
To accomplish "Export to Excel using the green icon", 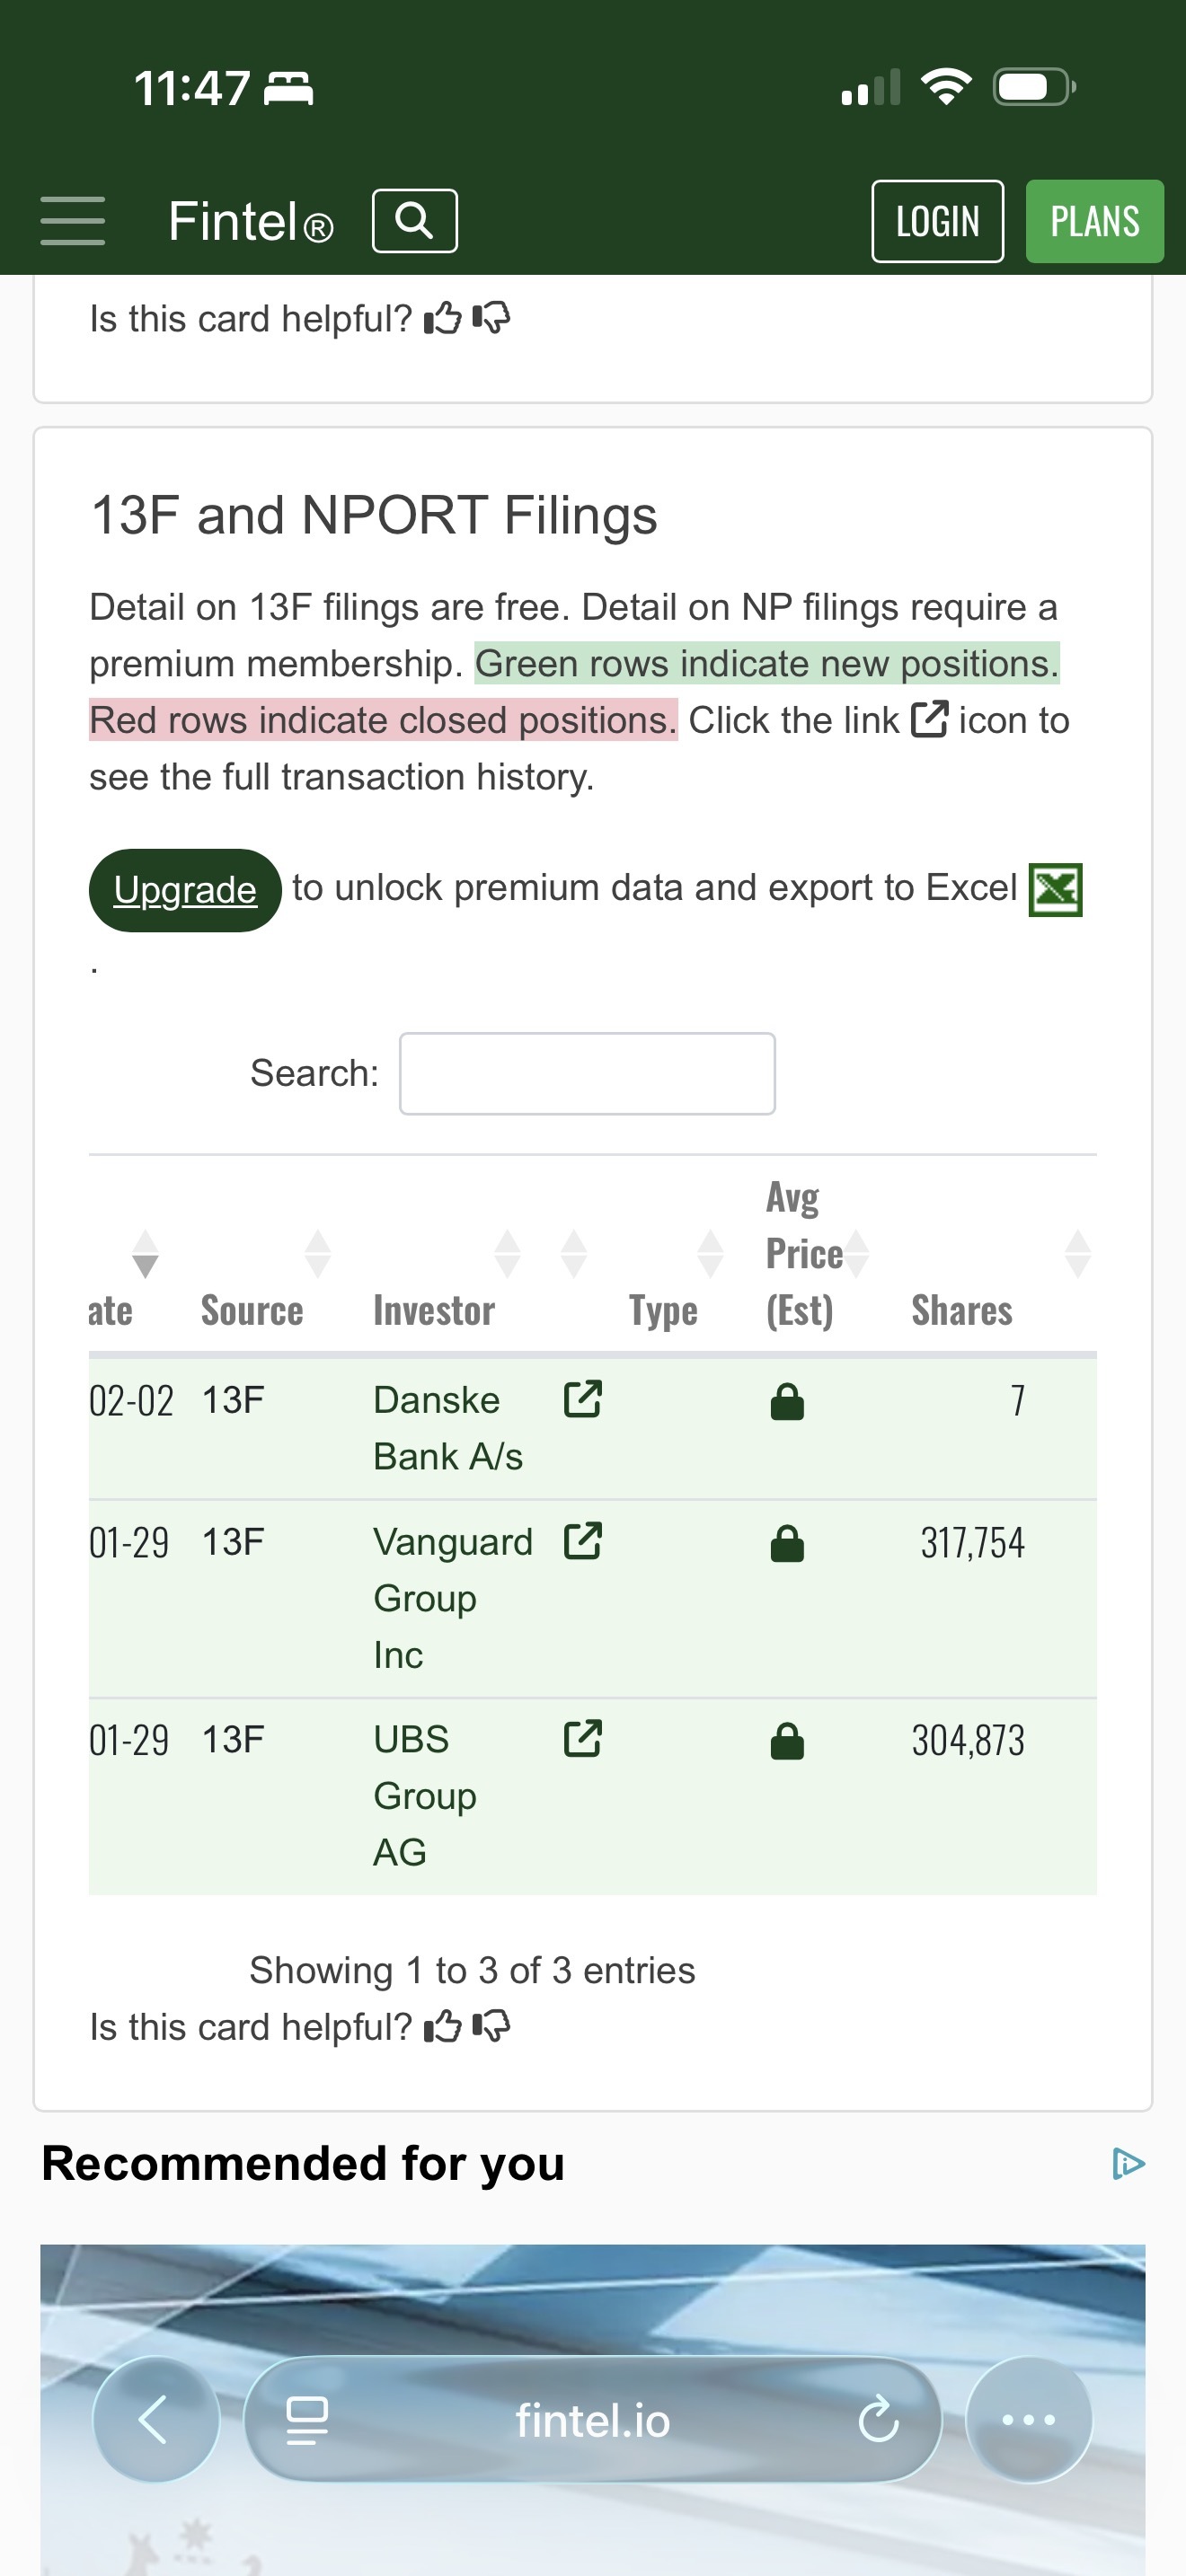I will pos(1055,889).
